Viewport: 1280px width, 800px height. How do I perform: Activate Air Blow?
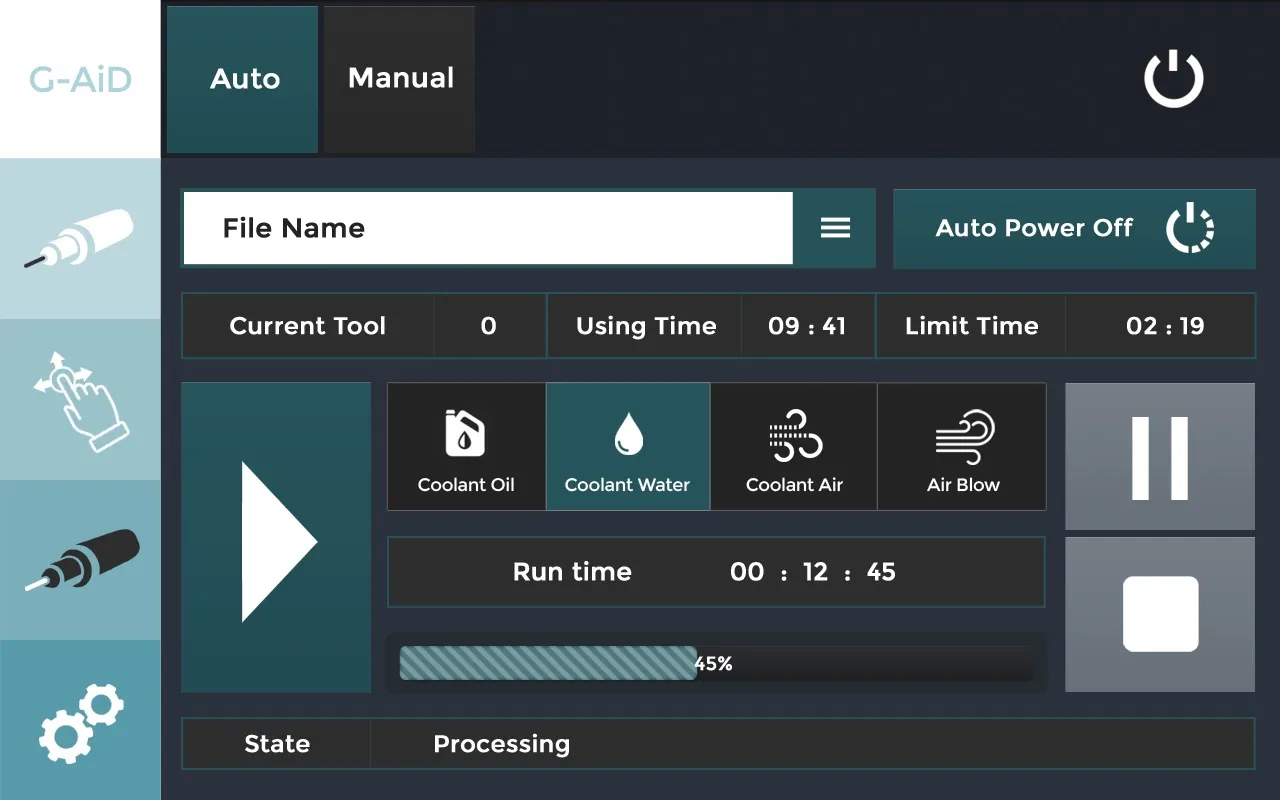[x=962, y=447]
